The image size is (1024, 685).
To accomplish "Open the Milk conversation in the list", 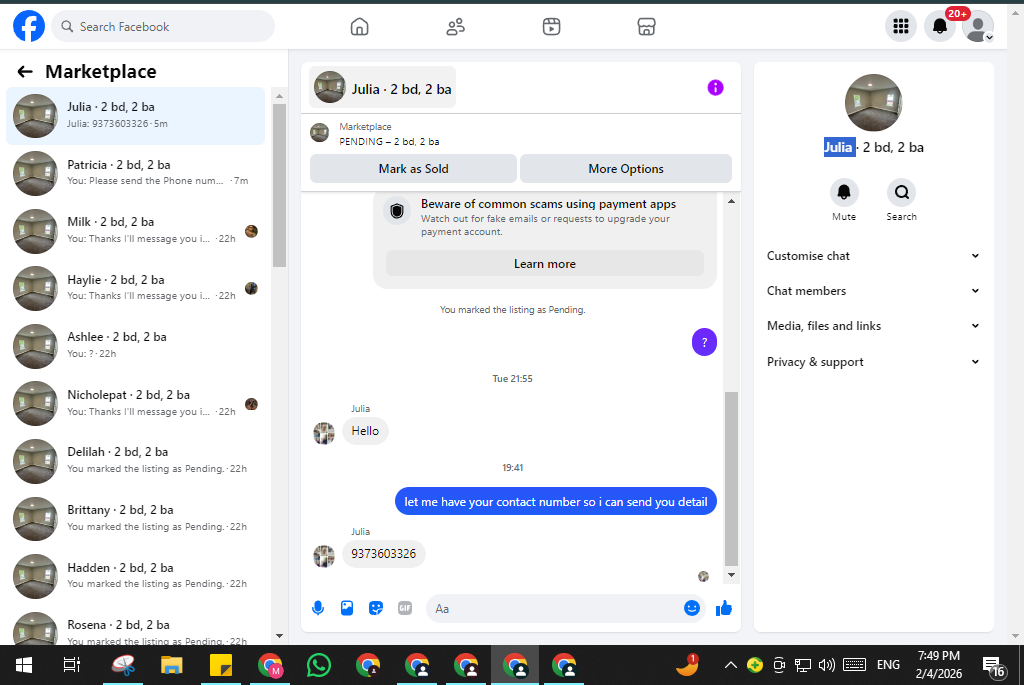I will [x=136, y=231].
